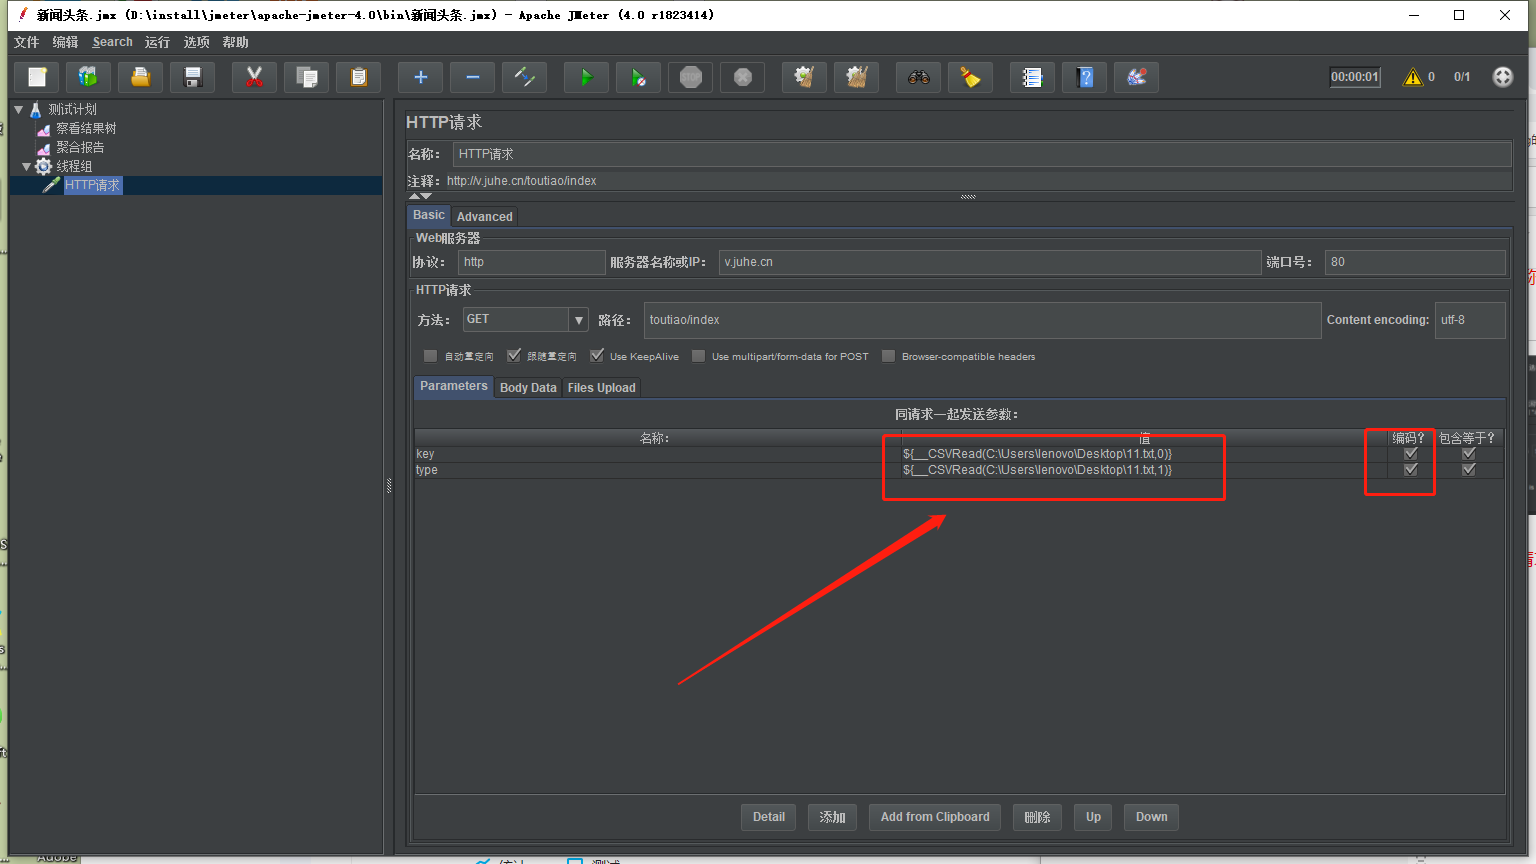Click the 端口号 field showing 80
Screen dimensions: 1536x864
1415,262
